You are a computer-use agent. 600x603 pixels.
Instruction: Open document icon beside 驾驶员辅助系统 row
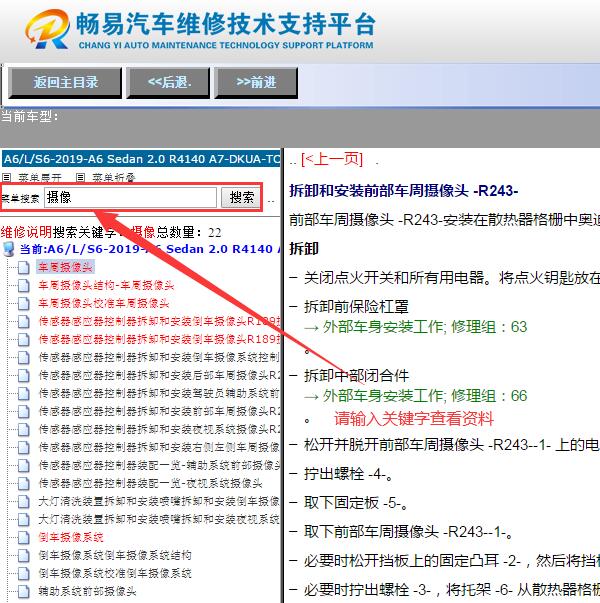point(23,393)
